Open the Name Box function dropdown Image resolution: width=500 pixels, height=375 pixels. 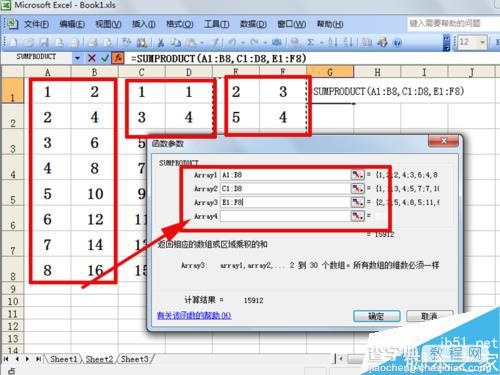coord(77,58)
